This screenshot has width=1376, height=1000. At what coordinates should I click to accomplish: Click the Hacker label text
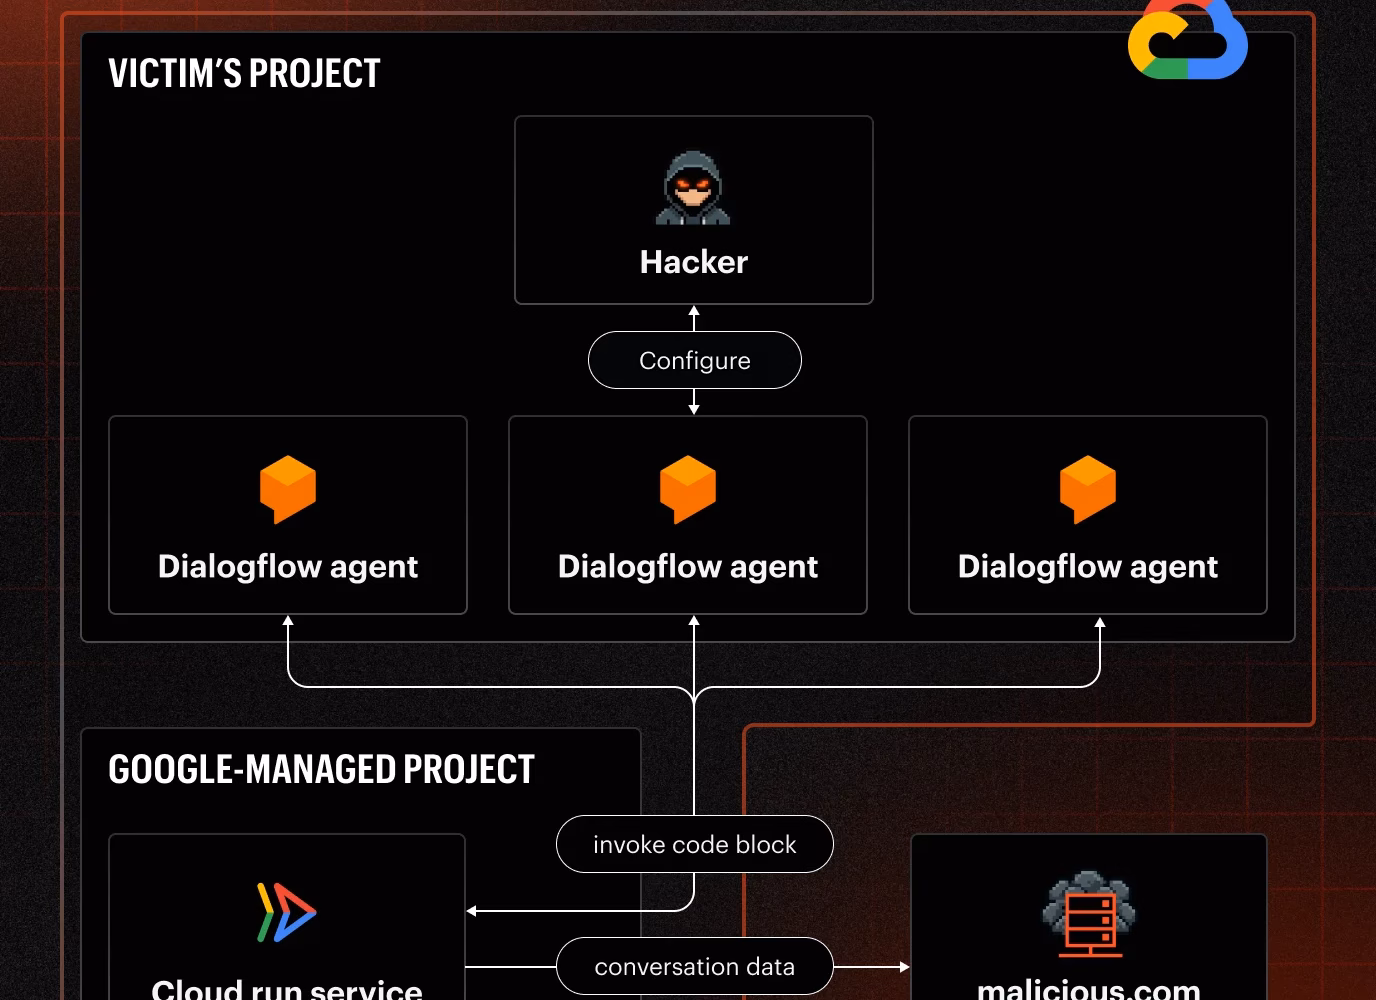point(694,262)
